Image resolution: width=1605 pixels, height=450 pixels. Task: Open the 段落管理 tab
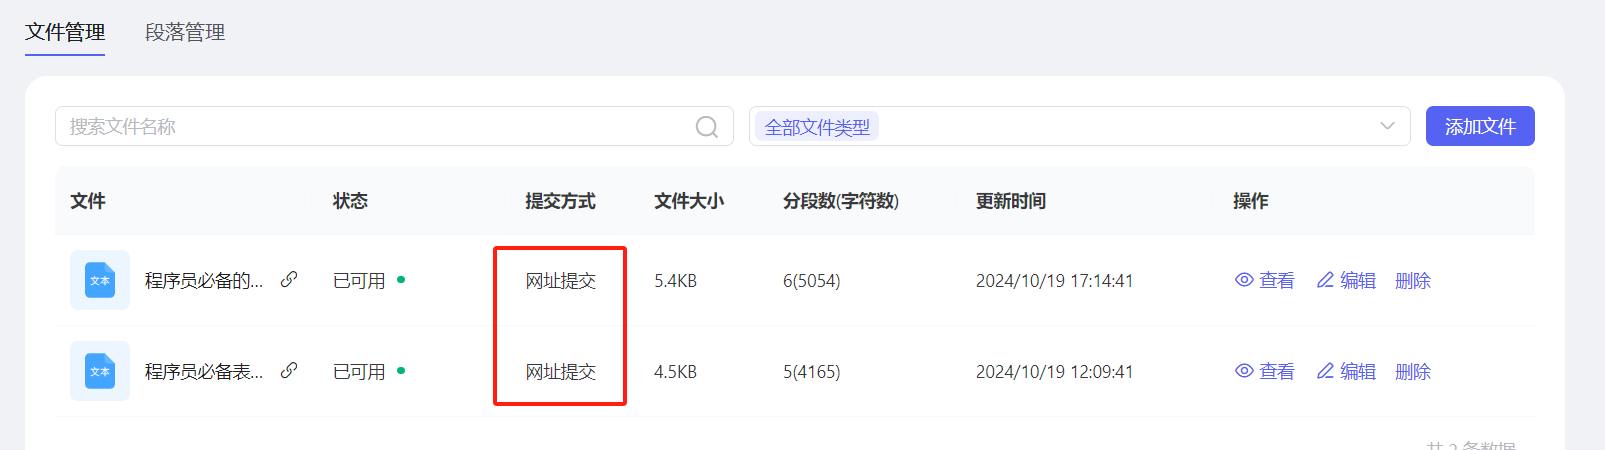point(185,32)
